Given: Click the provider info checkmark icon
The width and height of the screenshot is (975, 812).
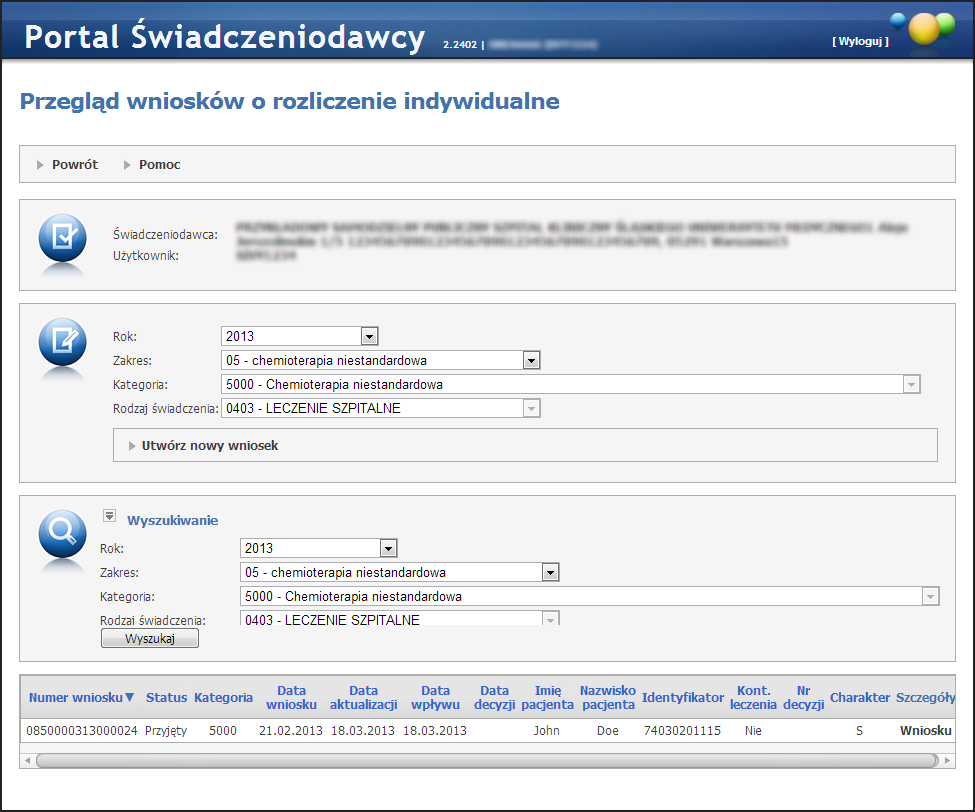Looking at the screenshot, I should (x=63, y=240).
